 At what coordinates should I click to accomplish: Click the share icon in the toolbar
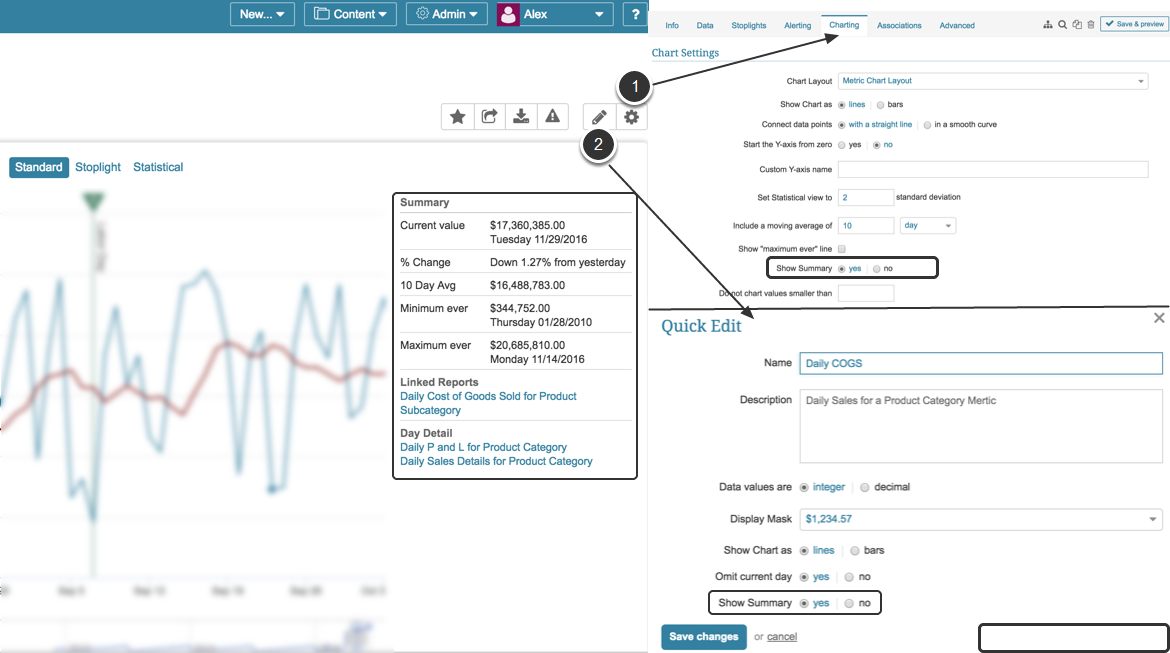click(x=489, y=116)
